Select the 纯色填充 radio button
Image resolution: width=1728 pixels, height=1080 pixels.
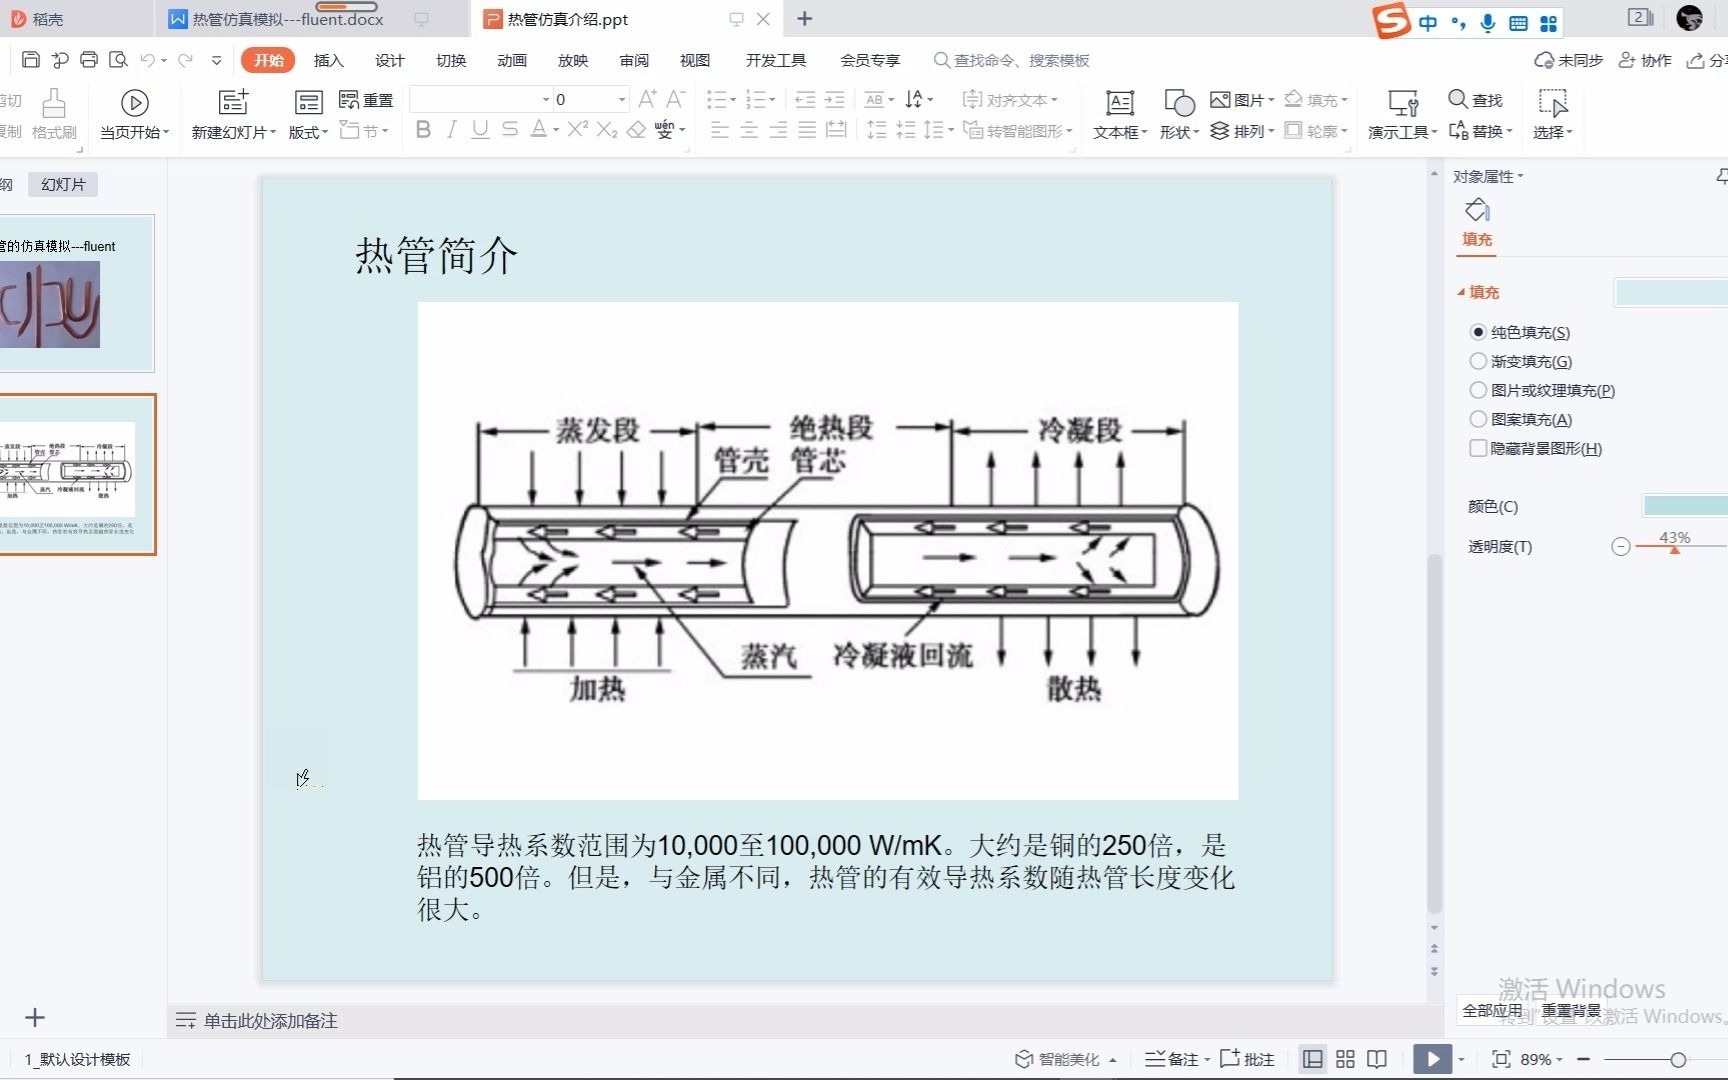(1479, 332)
